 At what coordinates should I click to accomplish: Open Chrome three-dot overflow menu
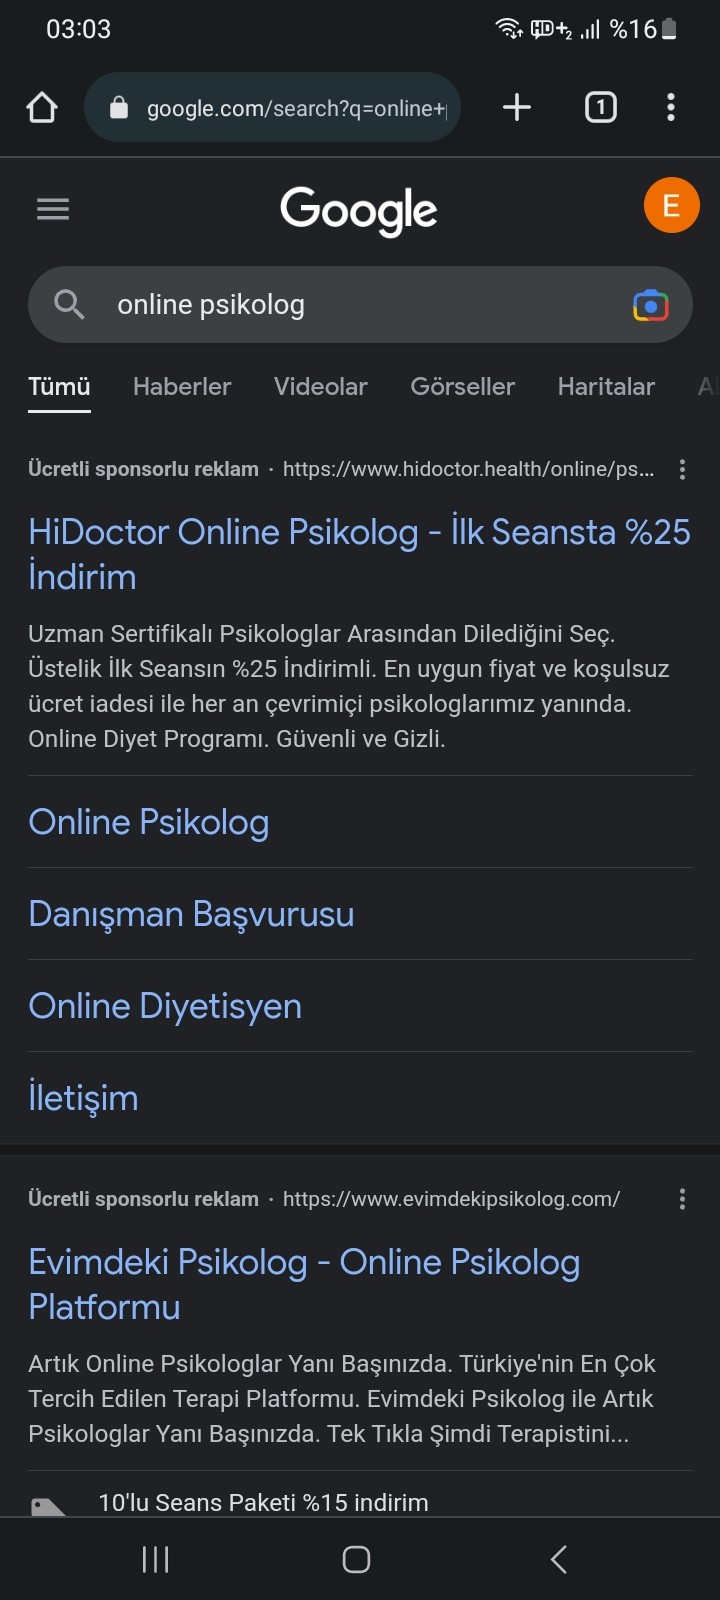[x=671, y=107]
